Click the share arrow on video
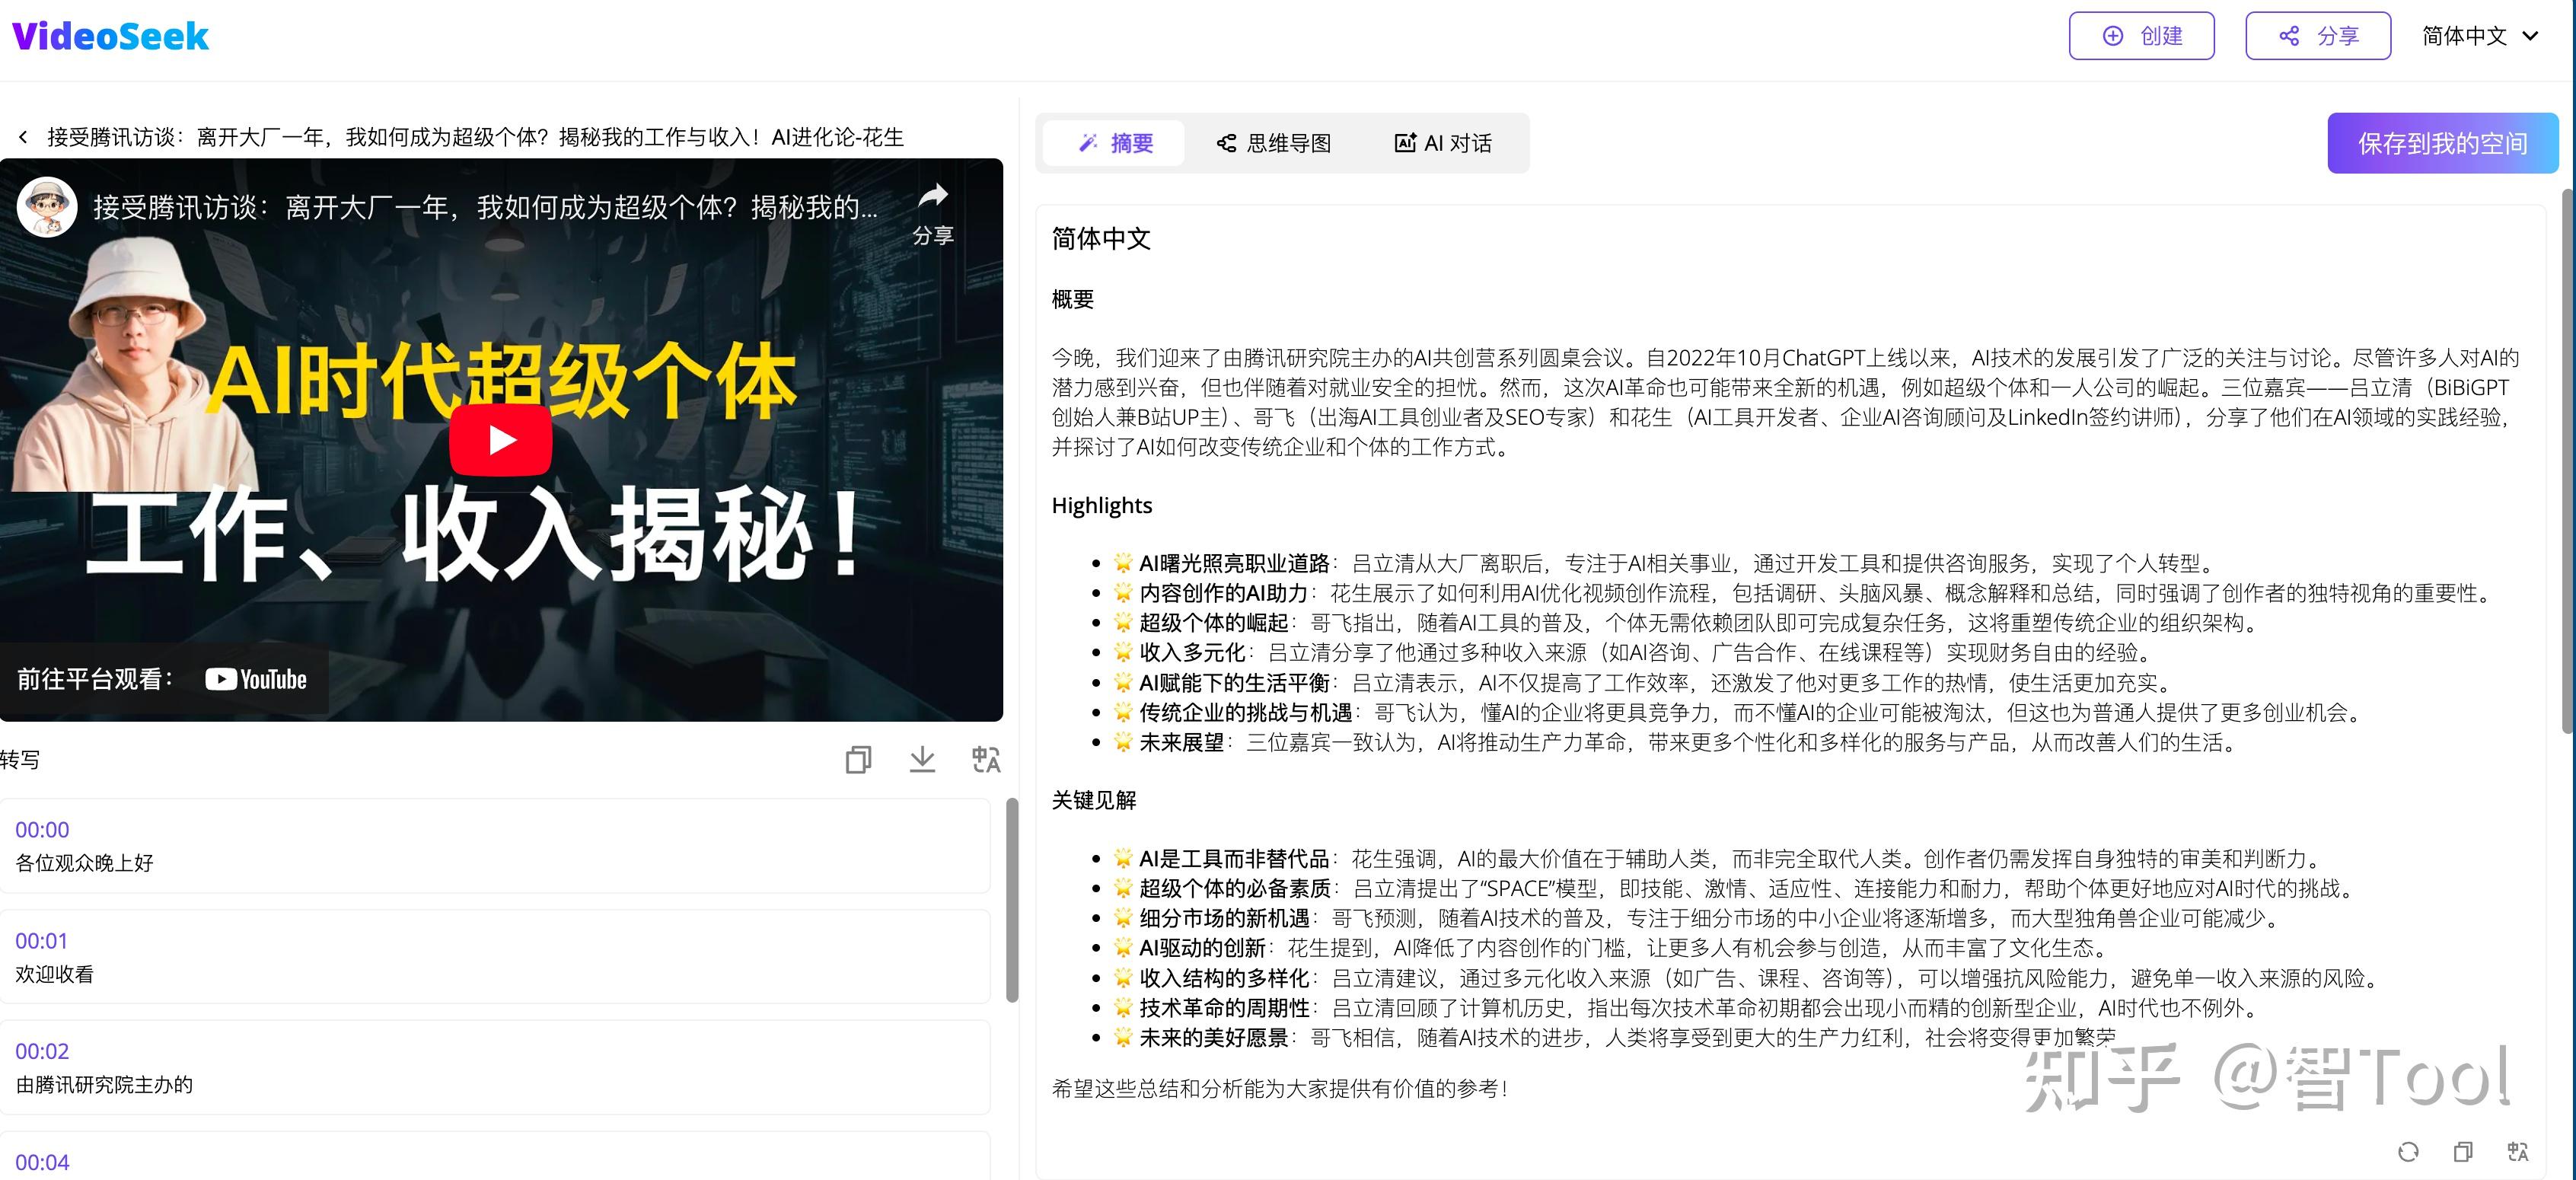The image size is (2576, 1180). tap(933, 211)
